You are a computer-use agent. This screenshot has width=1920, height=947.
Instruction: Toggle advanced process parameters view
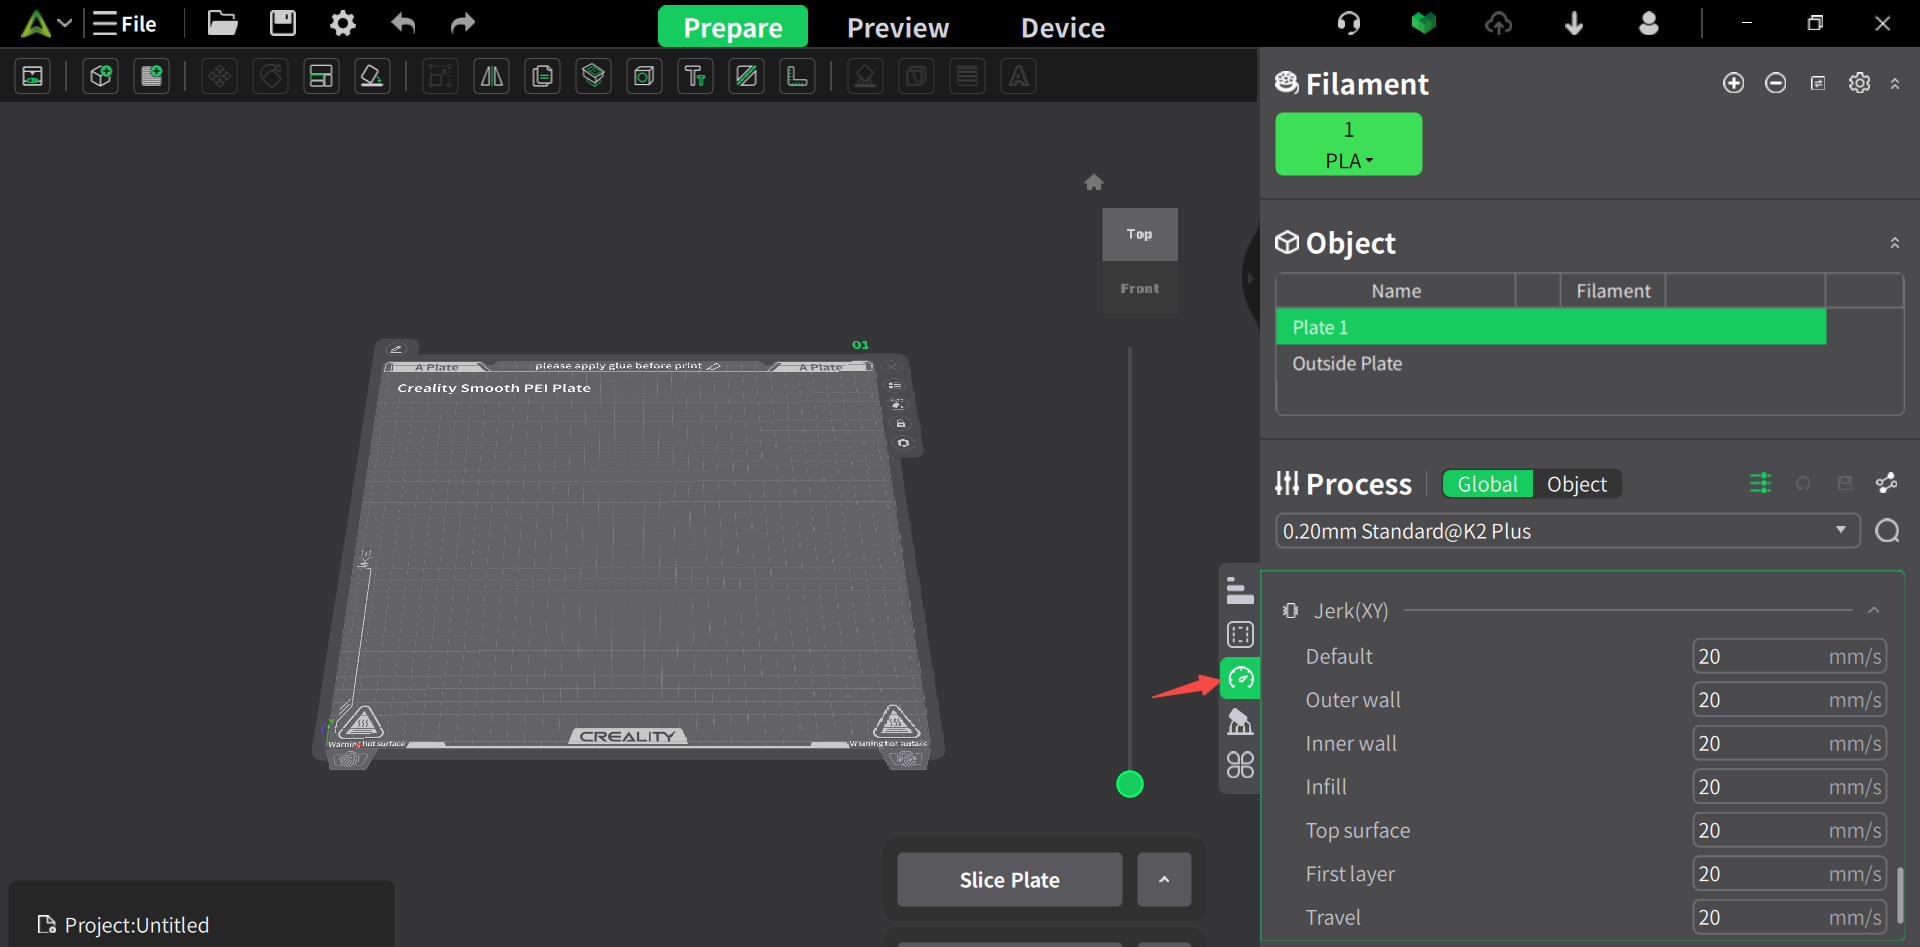pos(1760,484)
